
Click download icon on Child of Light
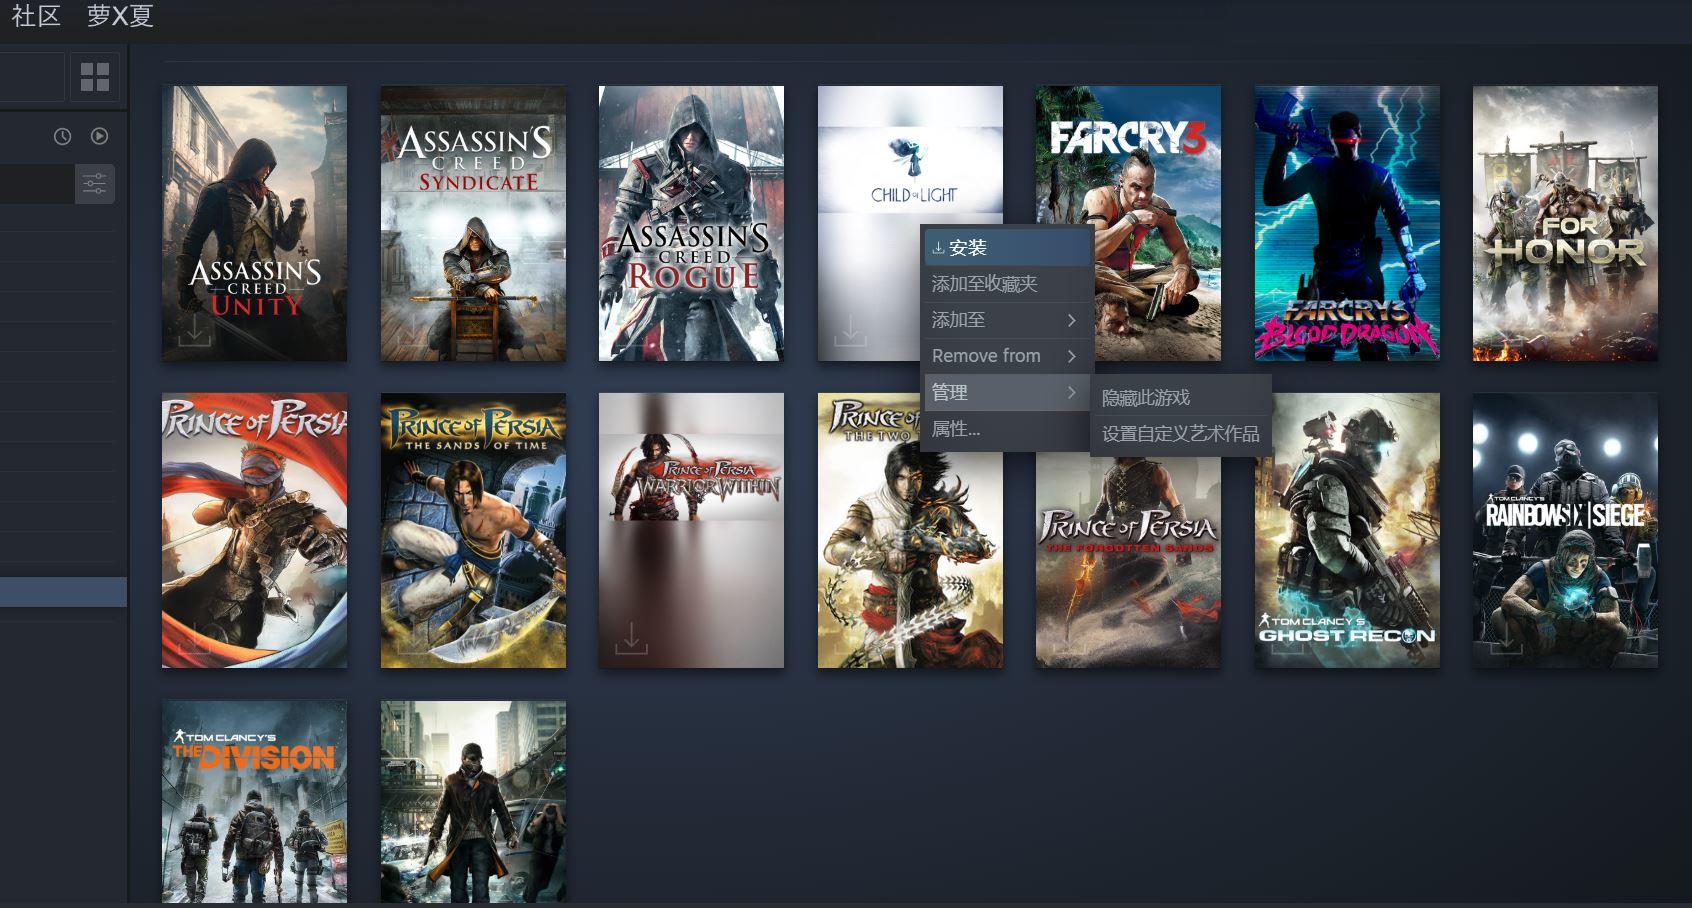point(850,330)
